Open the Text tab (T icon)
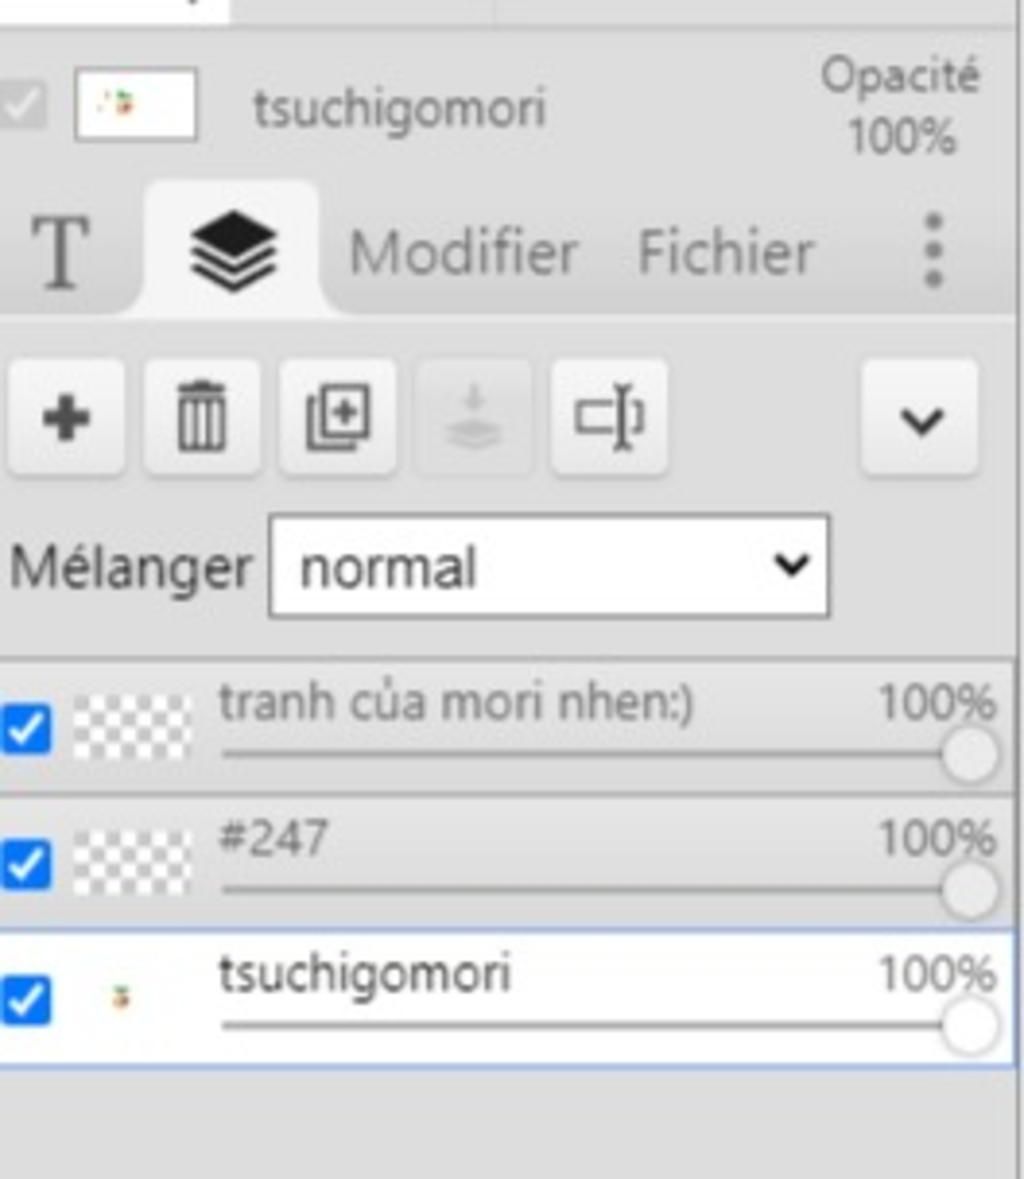This screenshot has width=1024, height=1179. tap(60, 252)
